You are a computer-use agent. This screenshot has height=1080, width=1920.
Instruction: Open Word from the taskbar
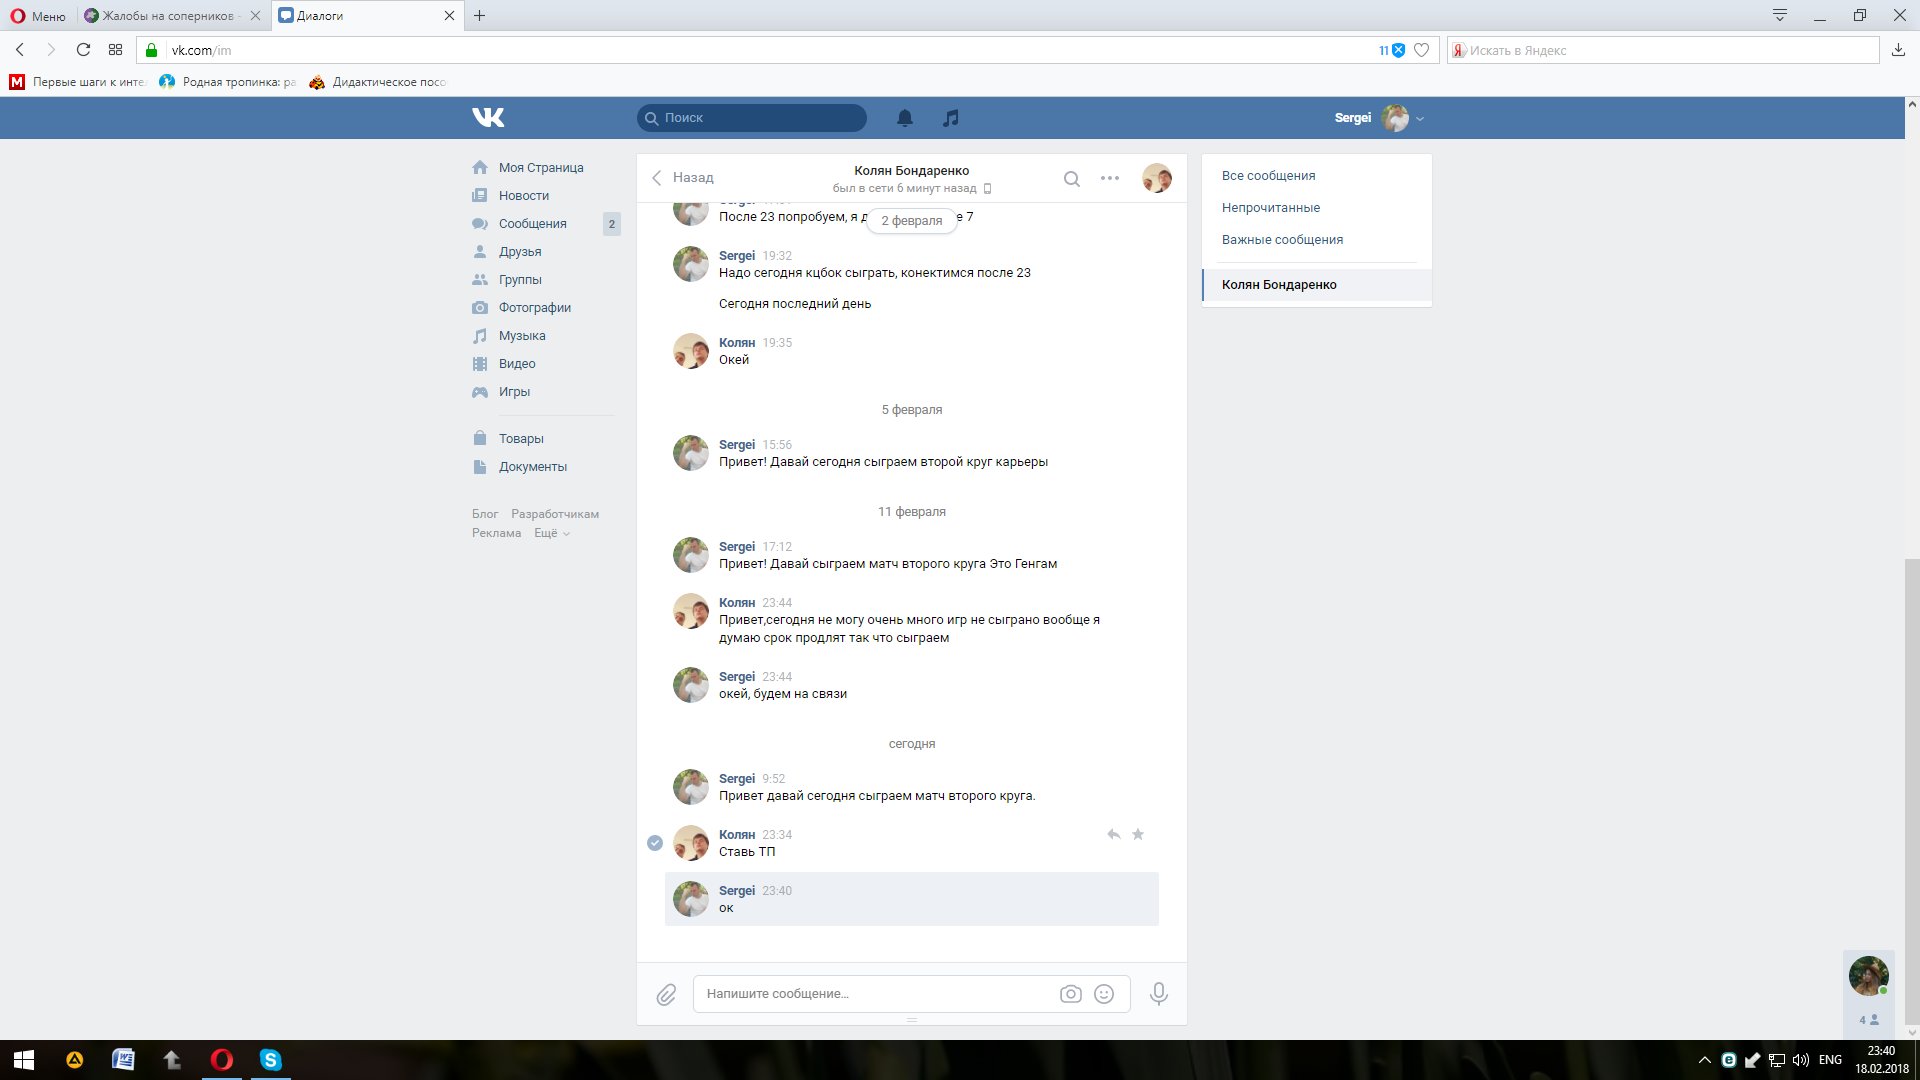click(123, 1060)
